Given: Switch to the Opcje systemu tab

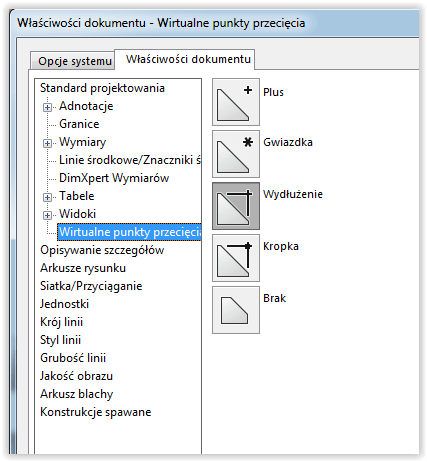Looking at the screenshot, I should click(x=73, y=61).
